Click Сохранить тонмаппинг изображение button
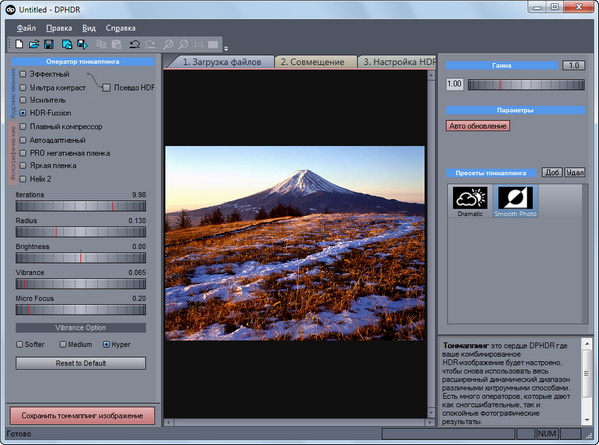The width and height of the screenshot is (599, 445). tap(82, 416)
